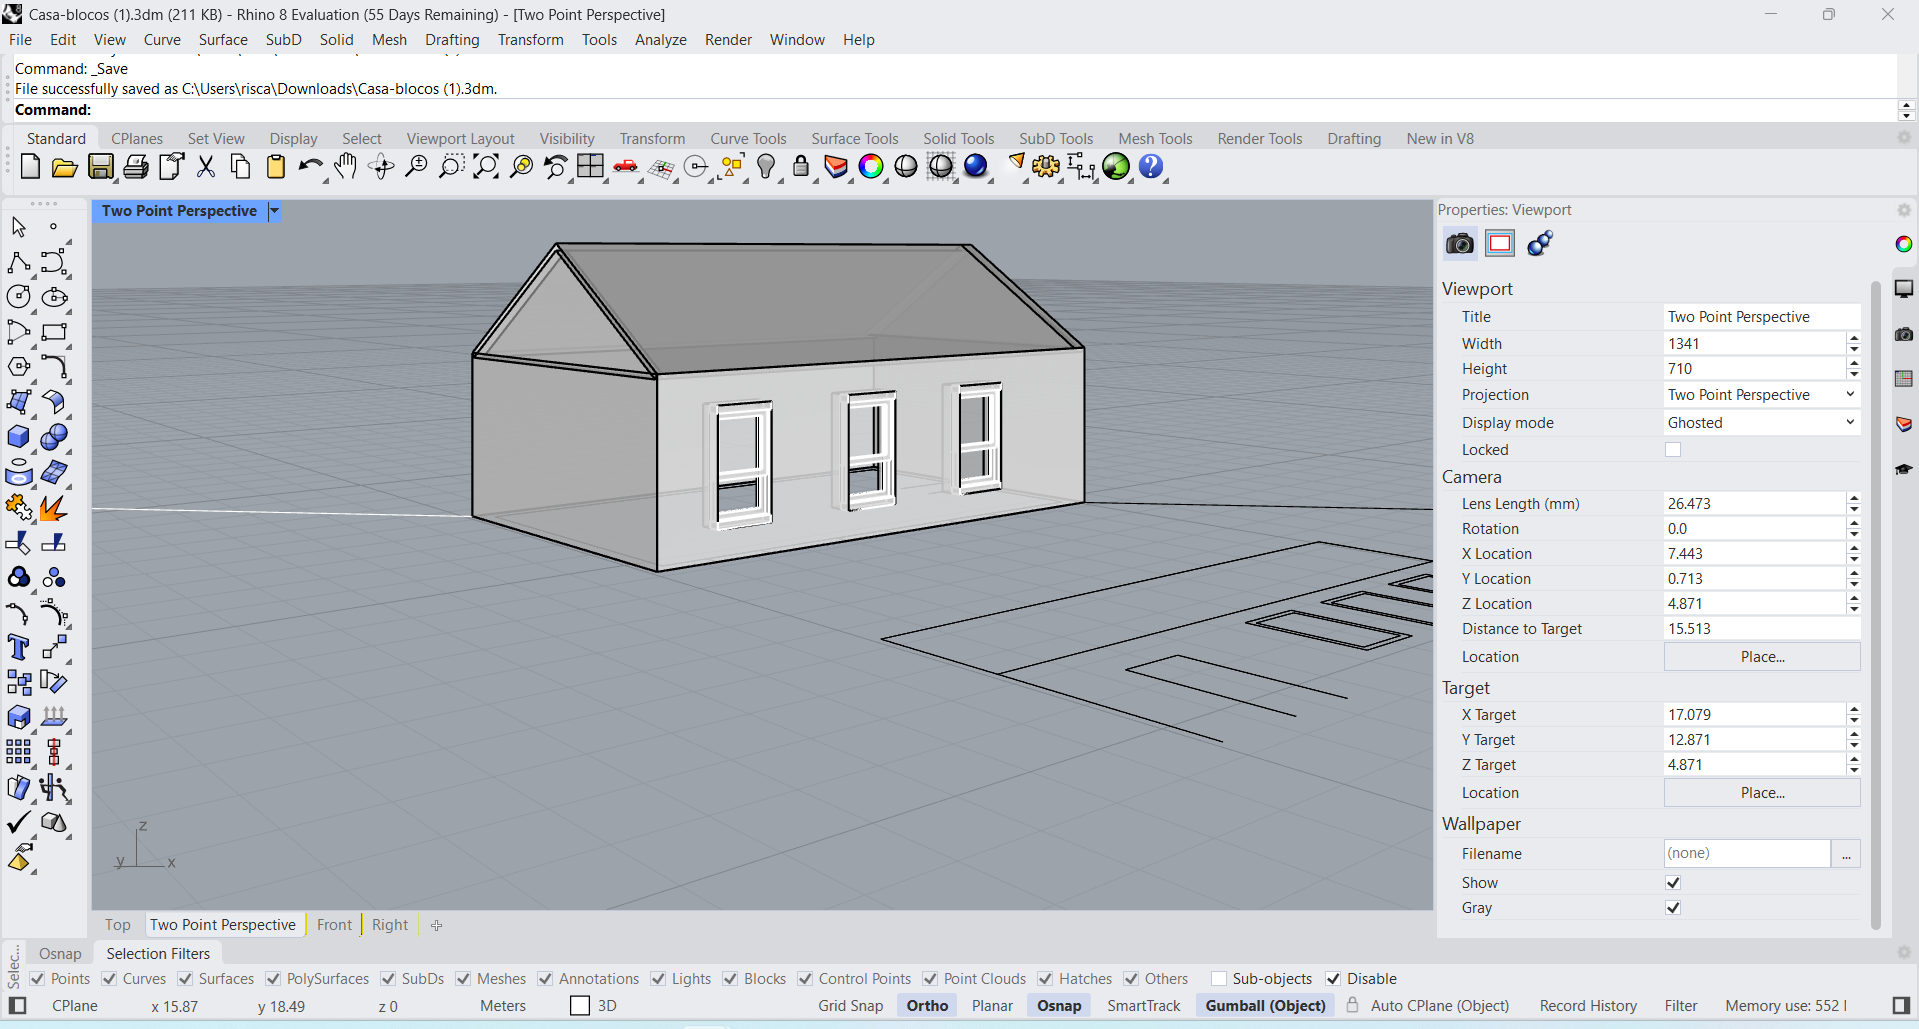Click the Save file icon in toolbar
The height and width of the screenshot is (1029, 1919).
pyautogui.click(x=101, y=167)
